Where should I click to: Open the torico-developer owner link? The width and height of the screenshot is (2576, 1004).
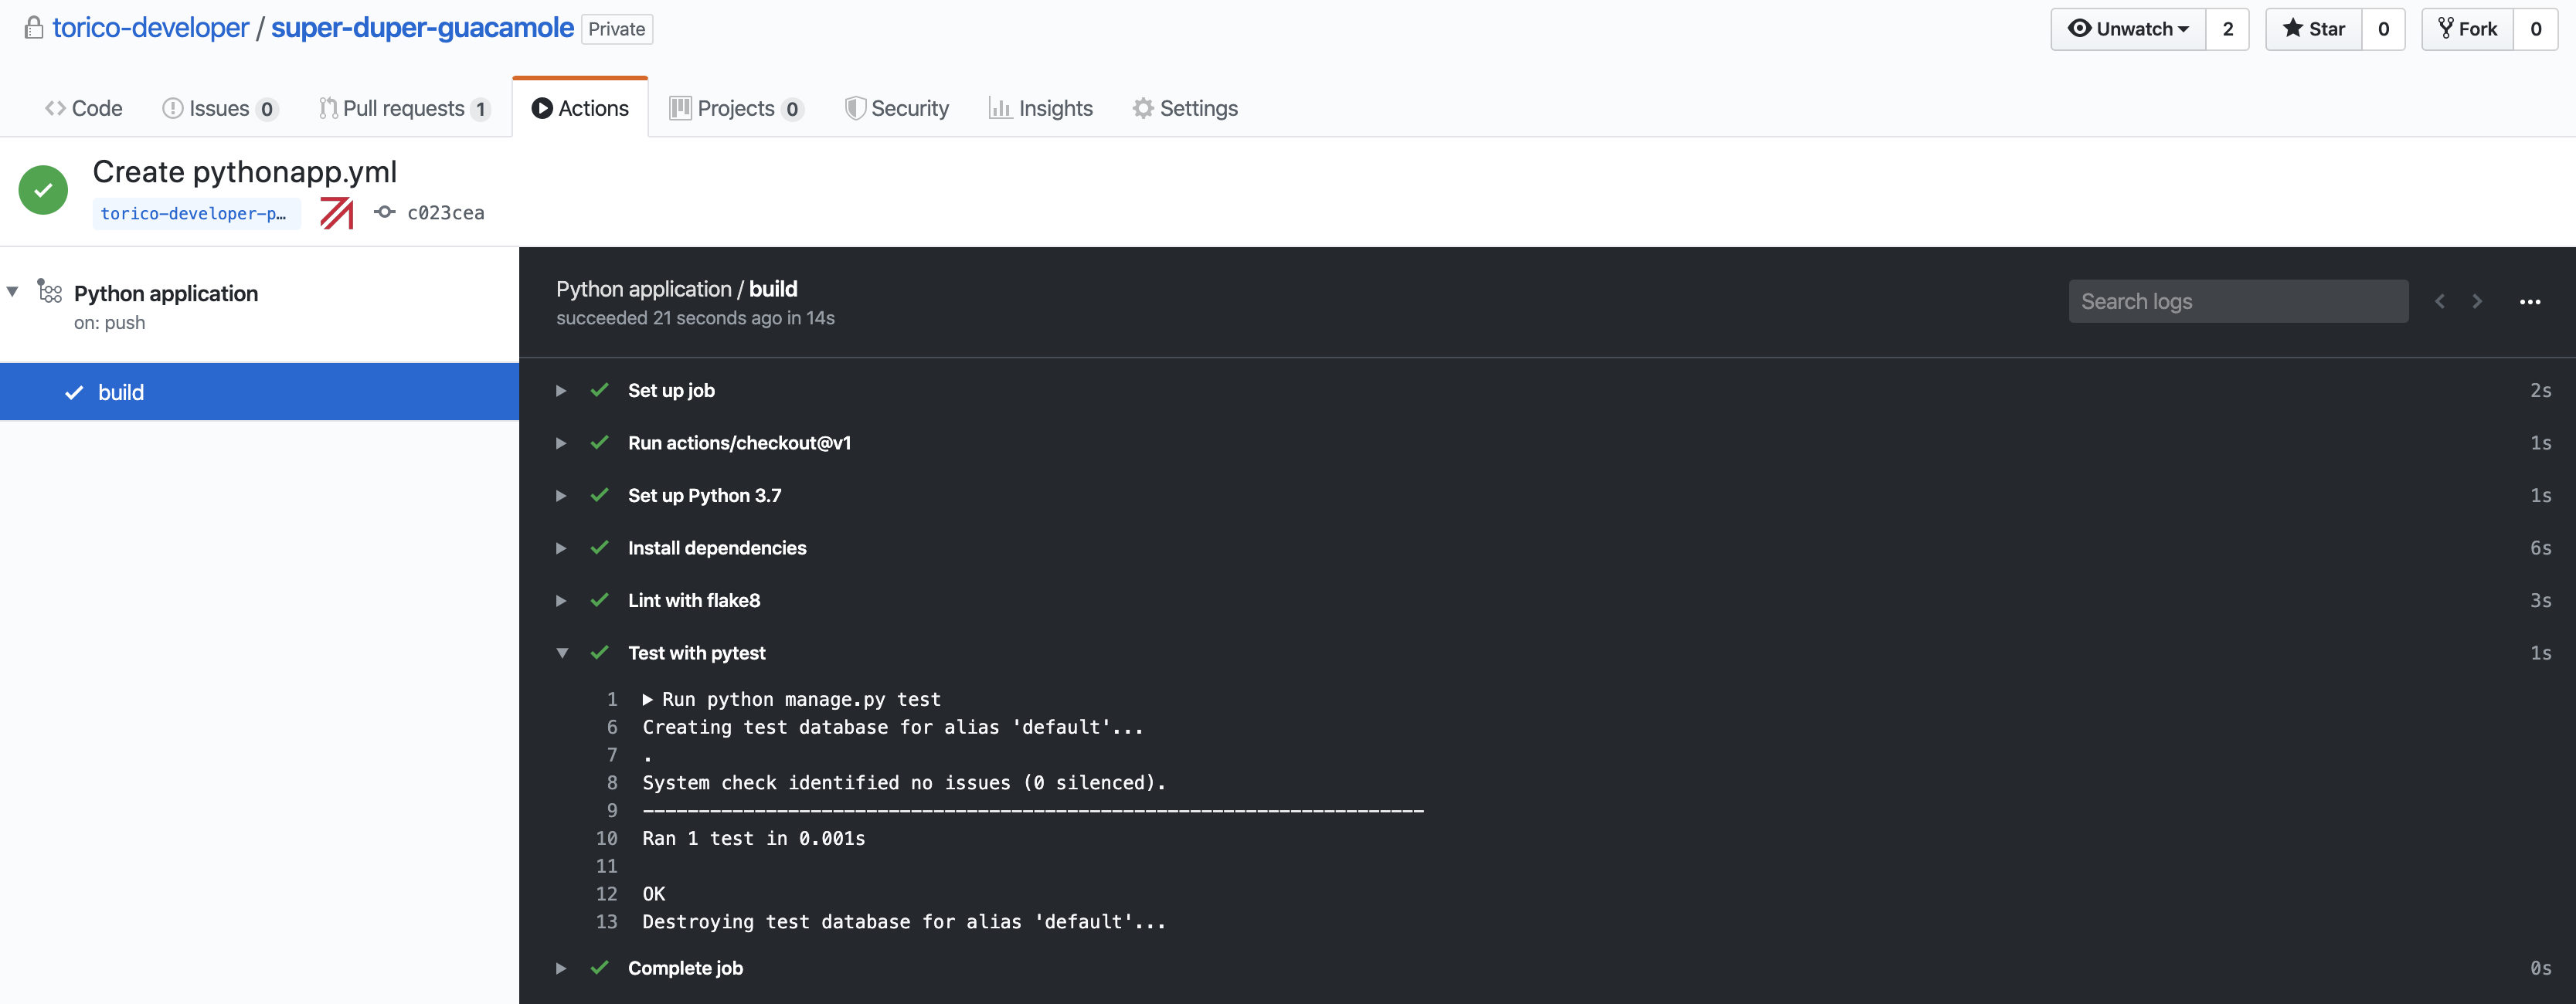(x=150, y=28)
